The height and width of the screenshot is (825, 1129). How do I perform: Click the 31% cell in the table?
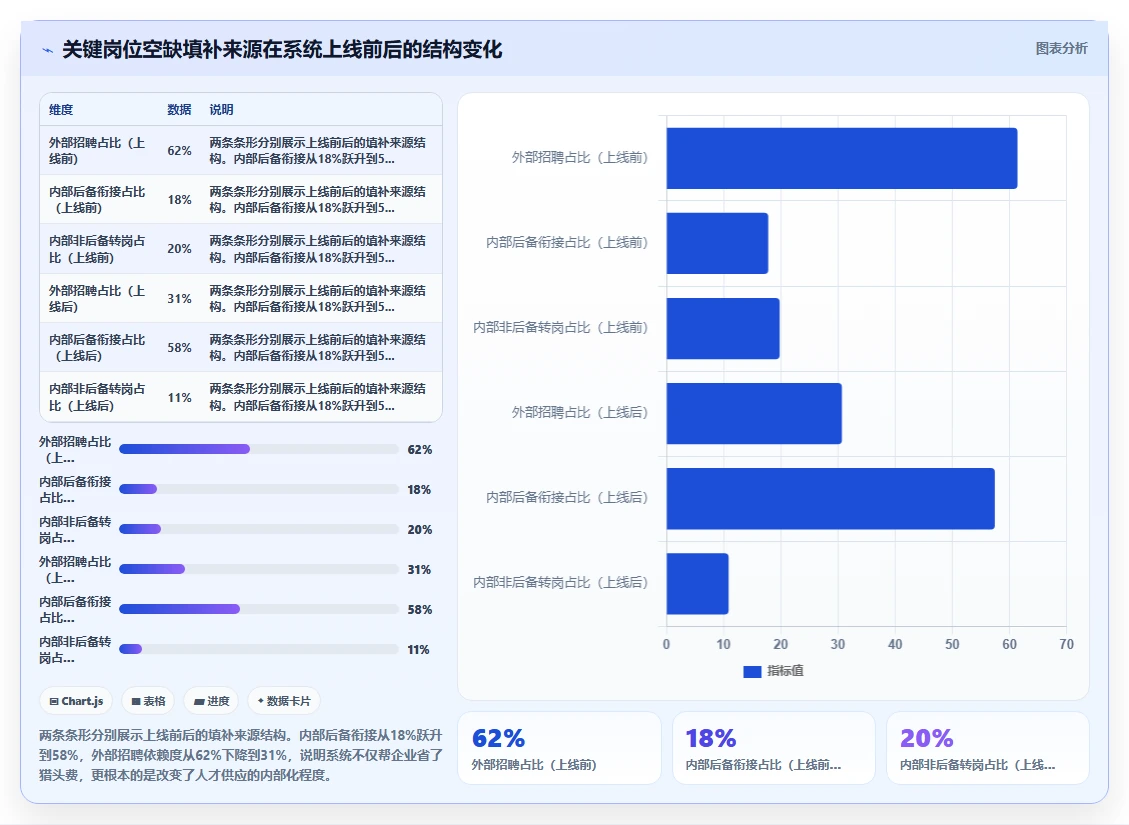pos(179,298)
